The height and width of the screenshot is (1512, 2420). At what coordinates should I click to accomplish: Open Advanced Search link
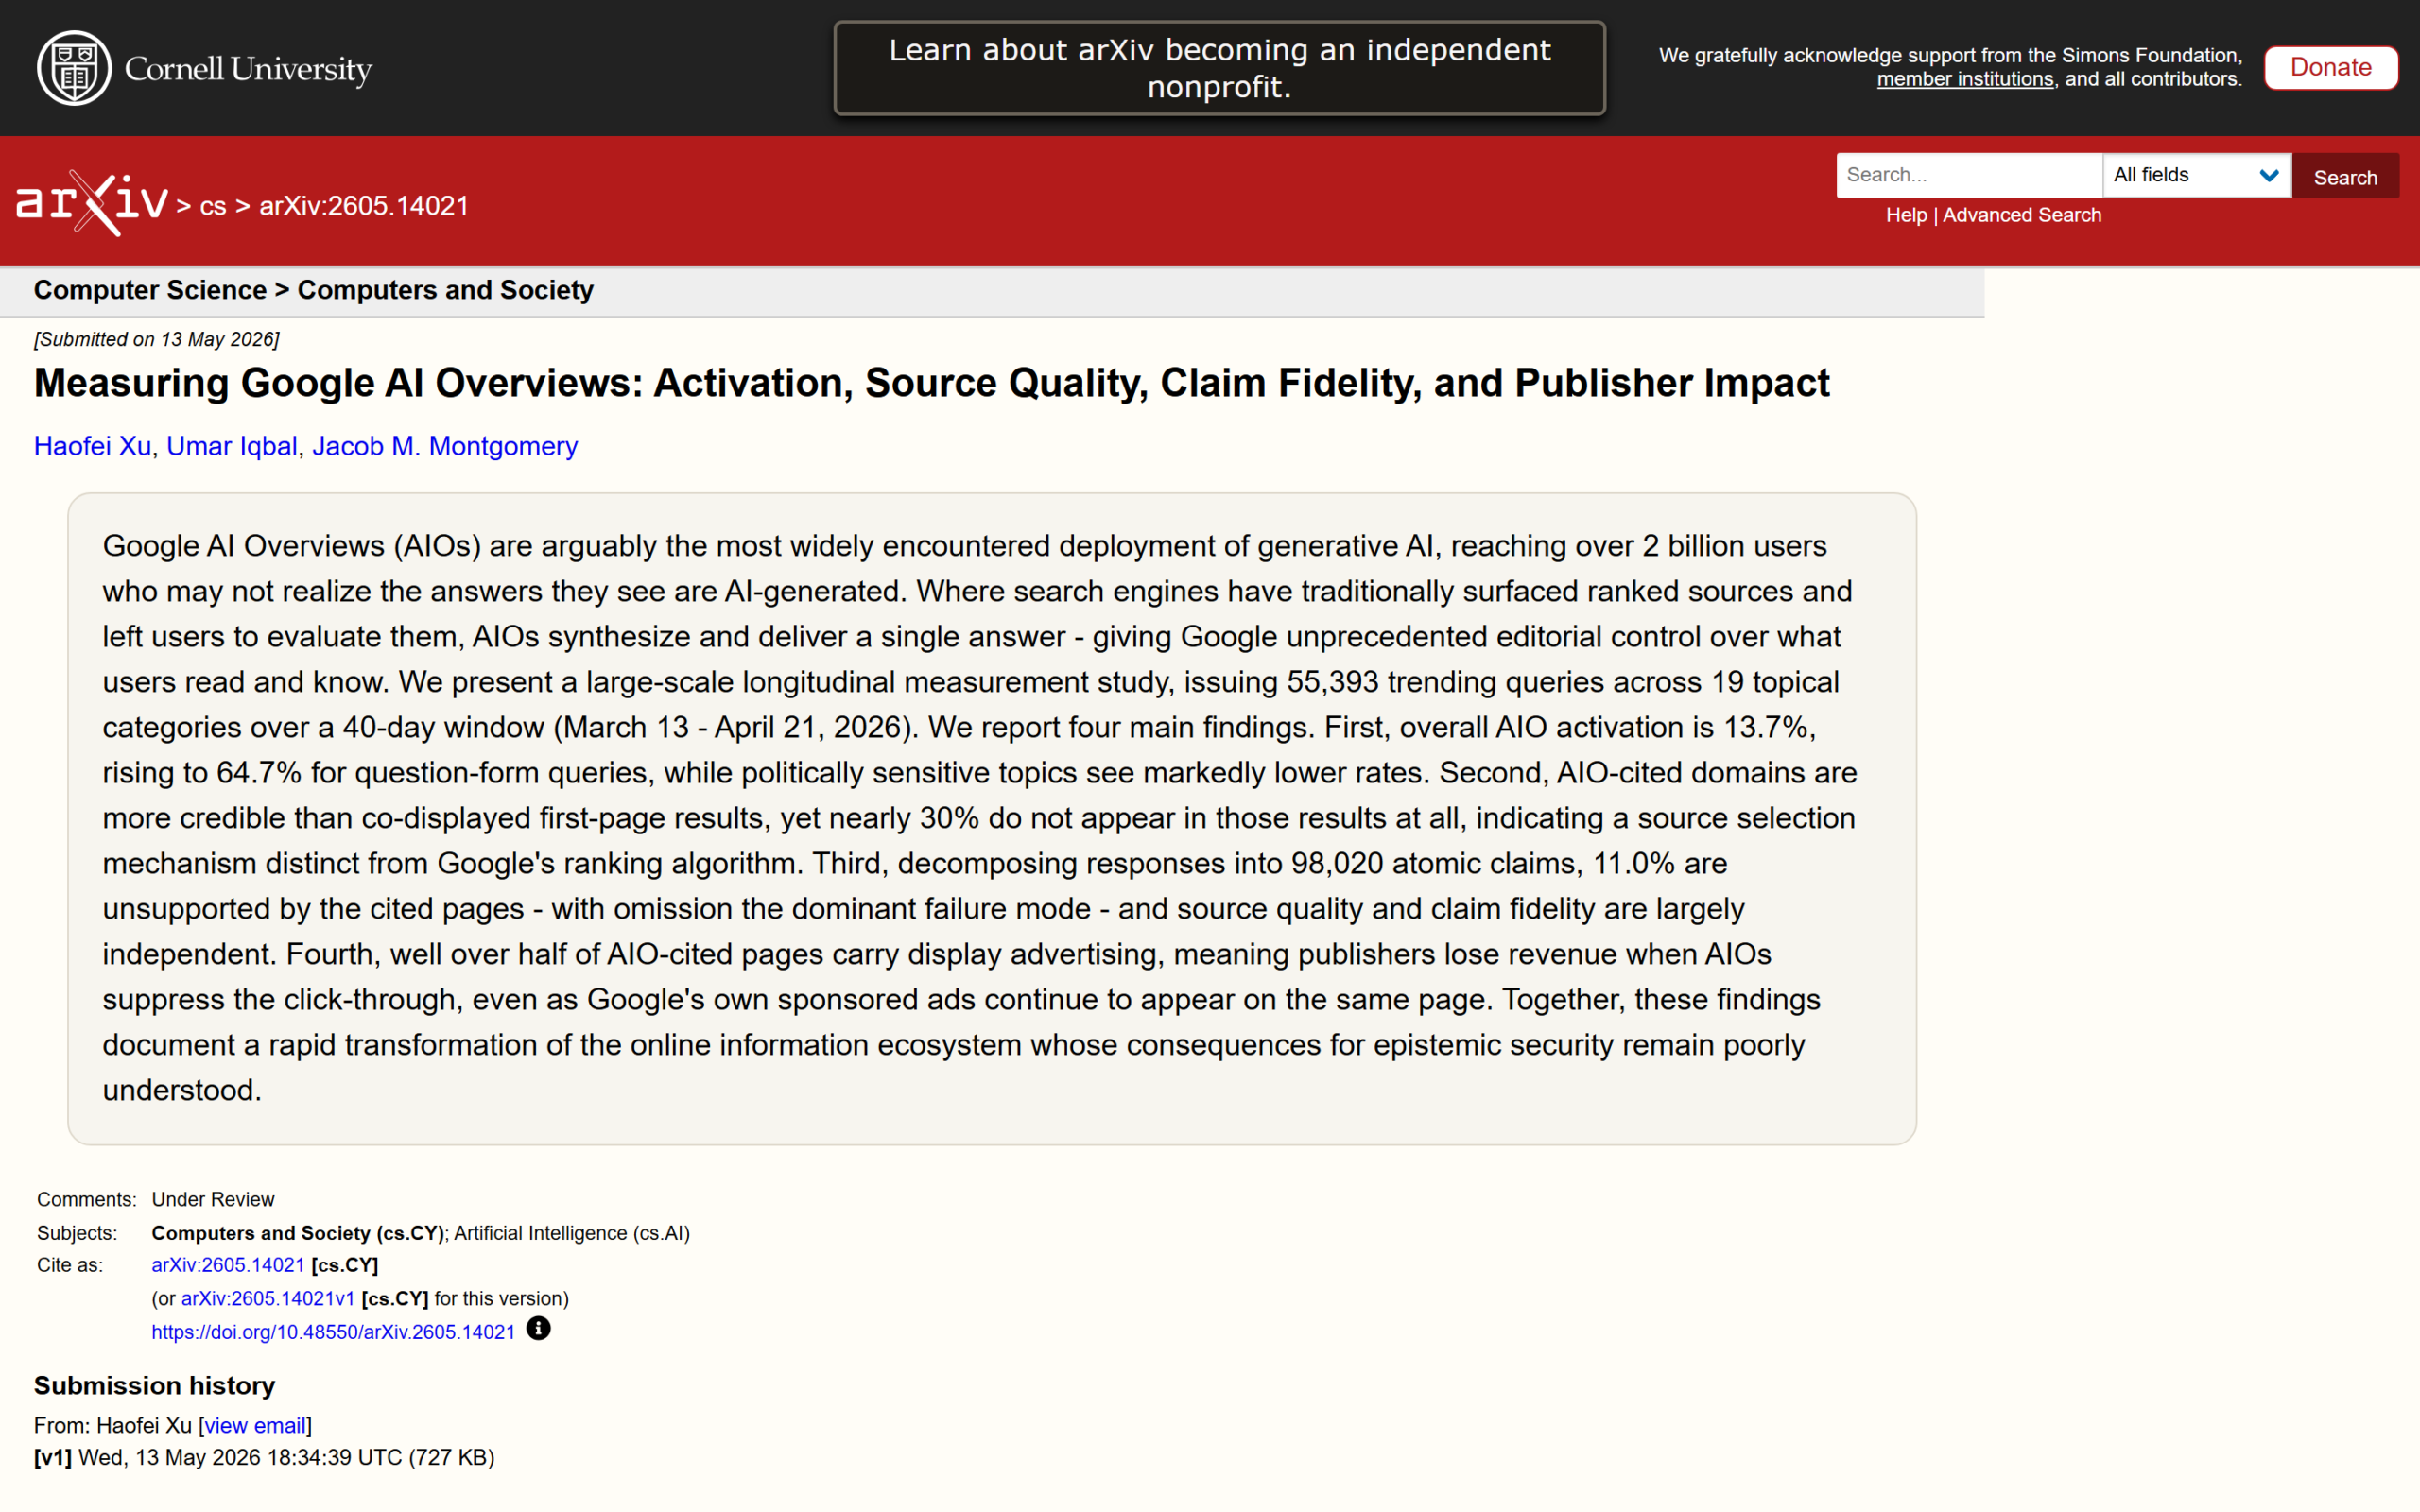[2021, 215]
